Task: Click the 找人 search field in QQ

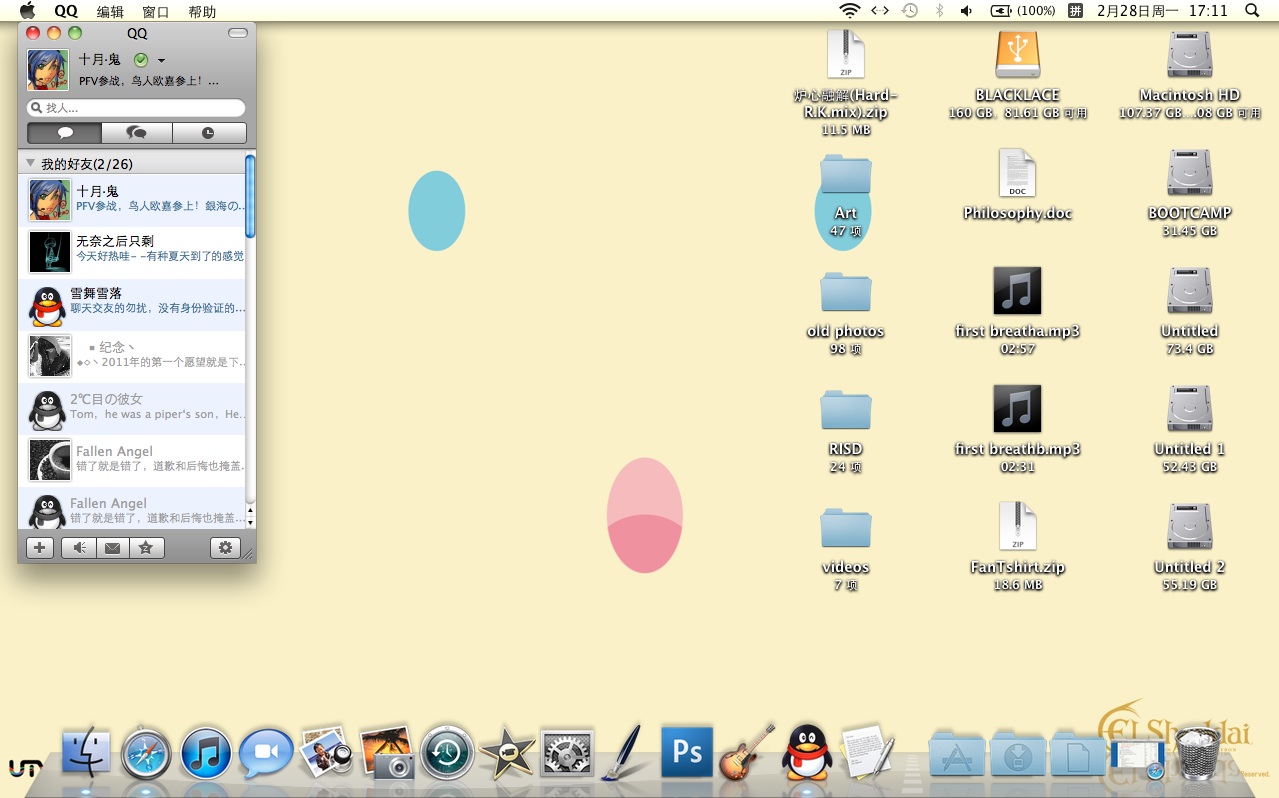Action: (x=136, y=108)
